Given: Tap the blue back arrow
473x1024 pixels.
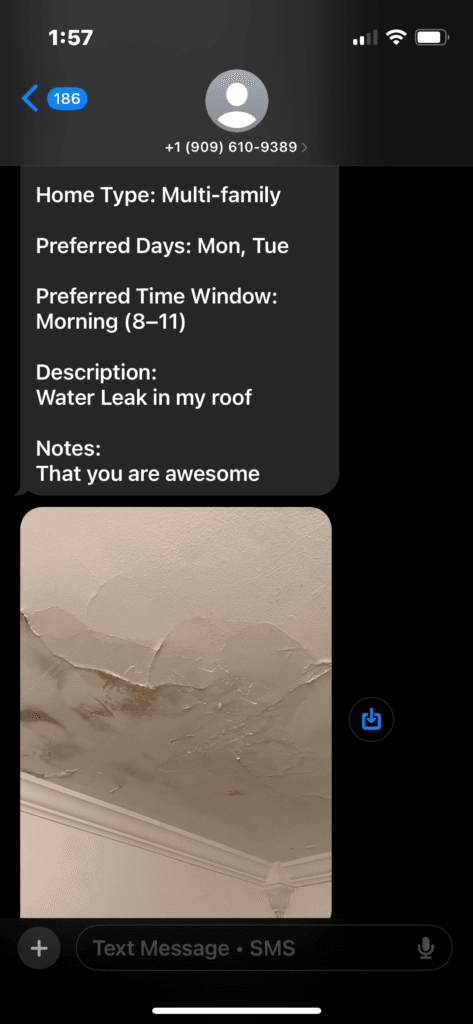Looking at the screenshot, I should (x=30, y=99).
